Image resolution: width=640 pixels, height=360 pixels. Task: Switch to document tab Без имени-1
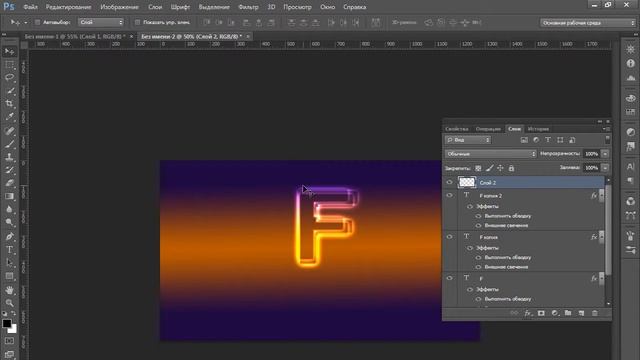coord(75,36)
